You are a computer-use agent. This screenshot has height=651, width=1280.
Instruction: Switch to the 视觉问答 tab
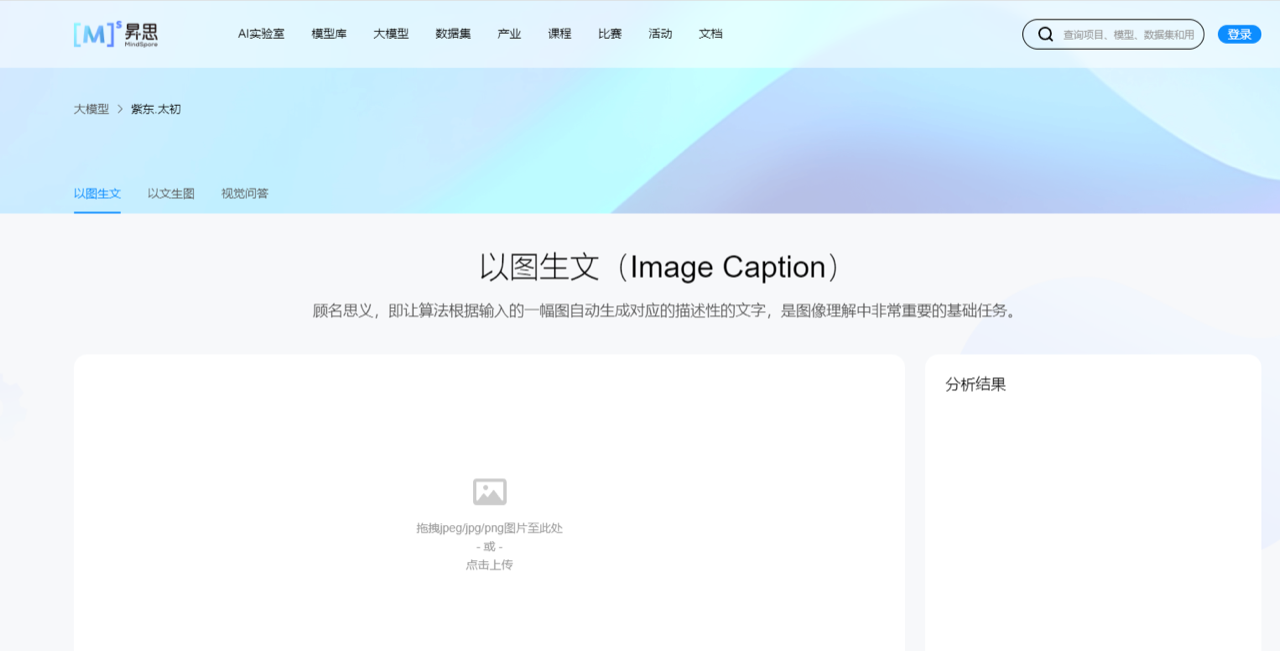click(245, 194)
